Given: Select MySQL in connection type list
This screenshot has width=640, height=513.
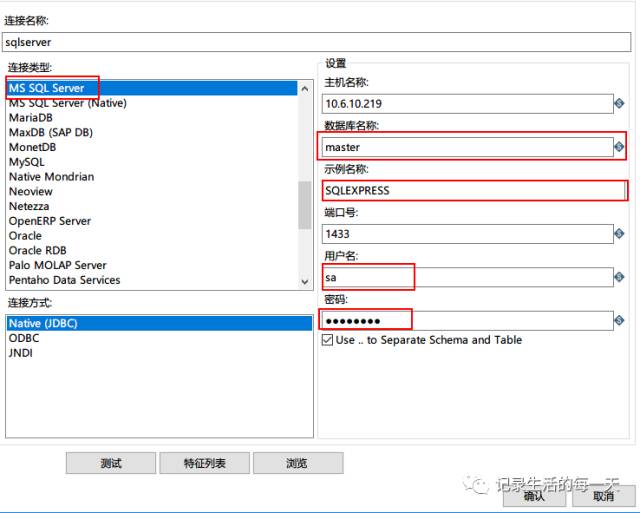Looking at the screenshot, I should [152, 162].
